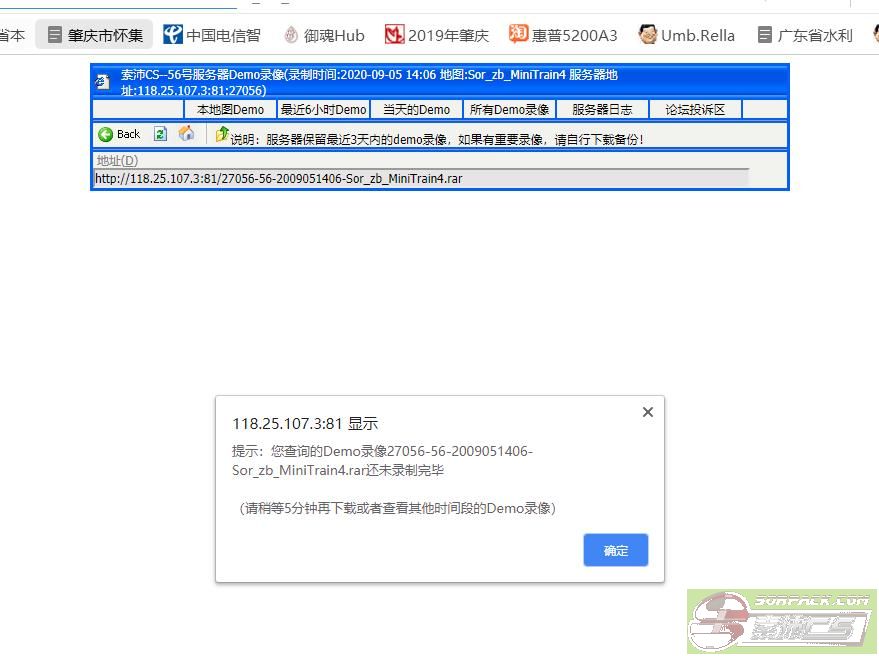
Task: Open the 所有Demo录像 tab
Action: click(509, 110)
